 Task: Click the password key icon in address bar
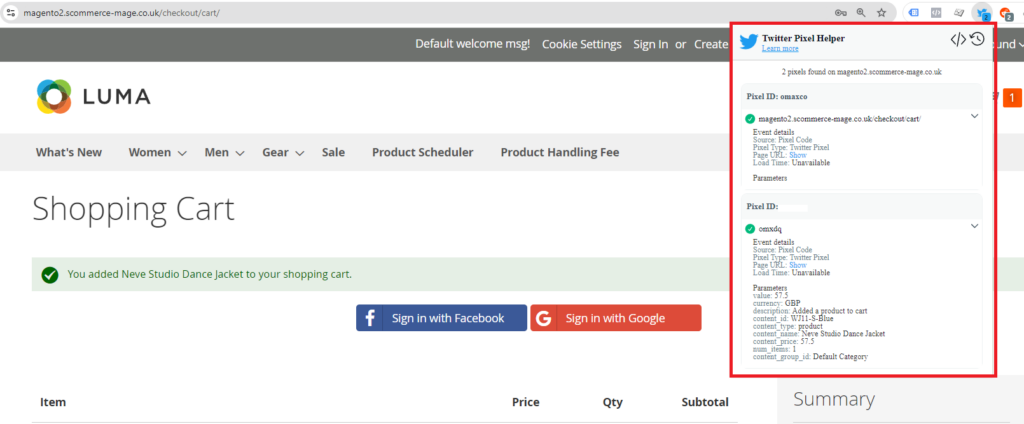[x=840, y=13]
